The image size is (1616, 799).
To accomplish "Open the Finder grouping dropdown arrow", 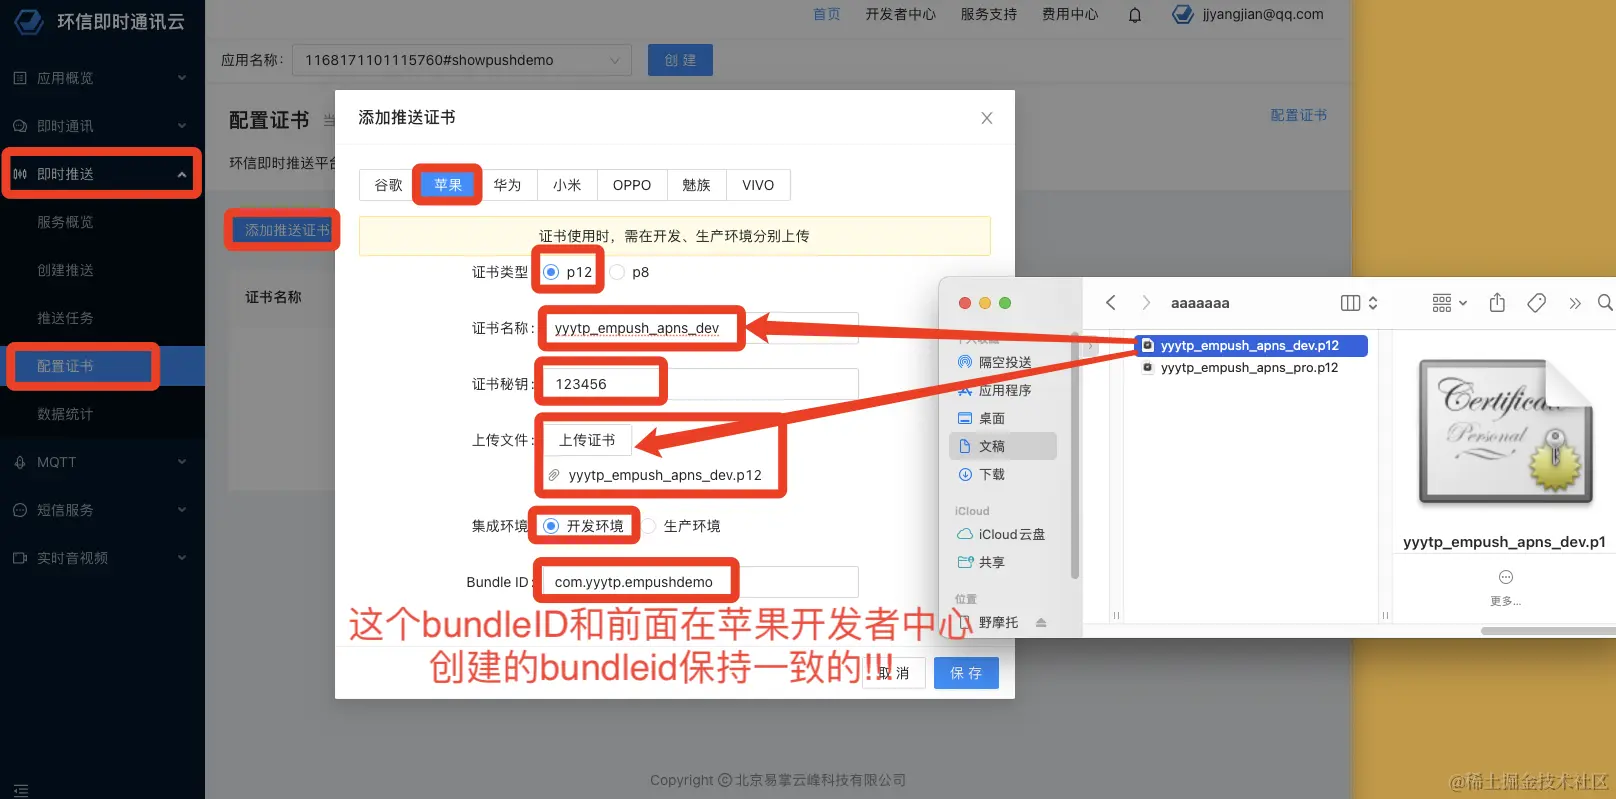I will tap(1463, 303).
